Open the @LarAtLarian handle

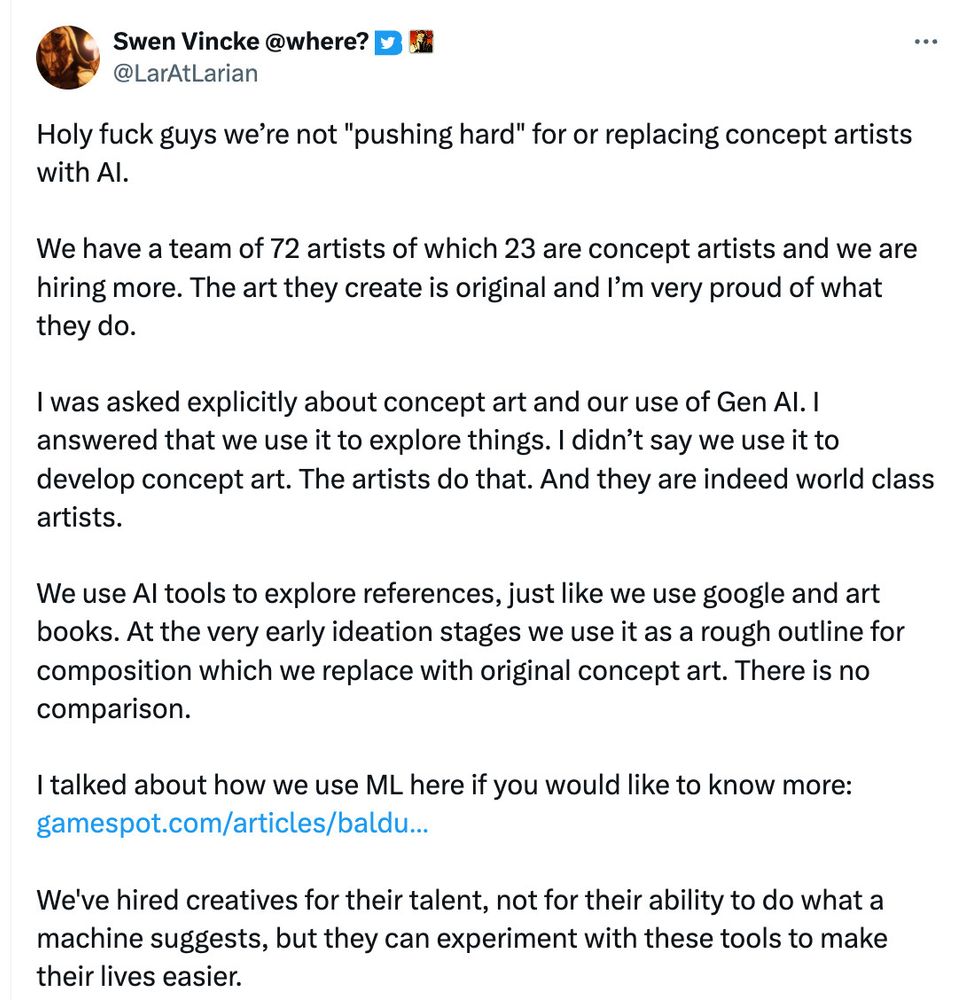(185, 73)
